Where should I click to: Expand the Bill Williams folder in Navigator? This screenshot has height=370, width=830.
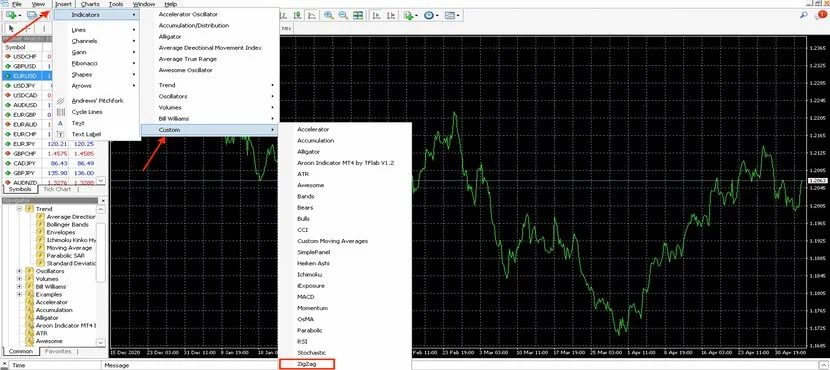(x=20, y=287)
